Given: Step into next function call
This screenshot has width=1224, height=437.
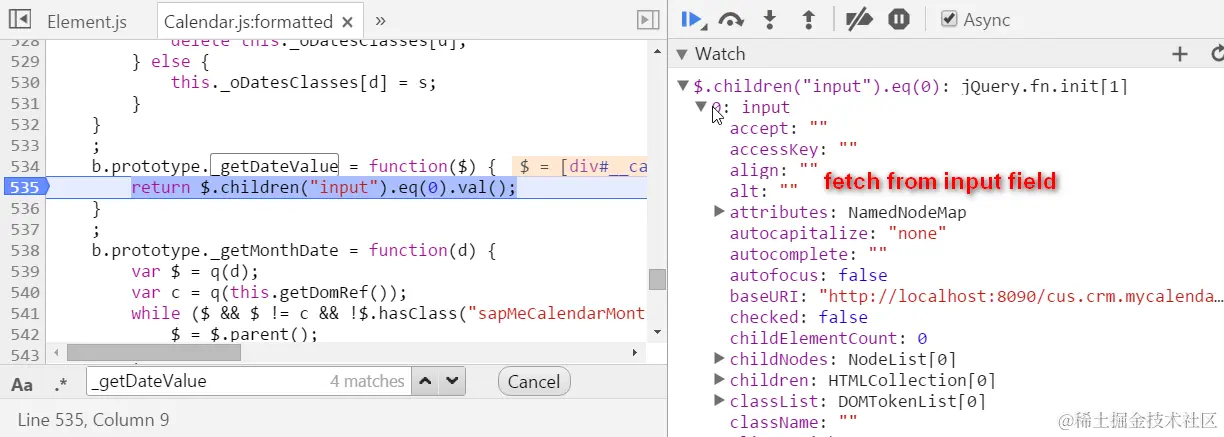Looking at the screenshot, I should [x=769, y=20].
